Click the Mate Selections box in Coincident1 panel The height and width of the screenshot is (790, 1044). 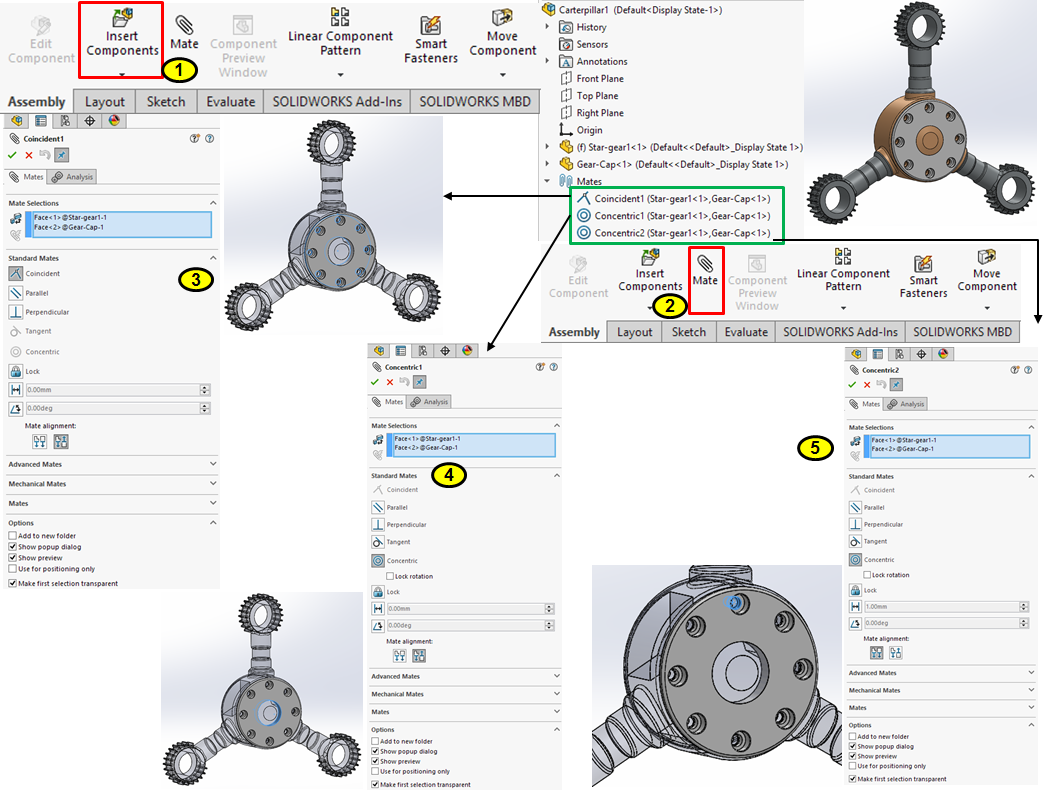point(119,224)
